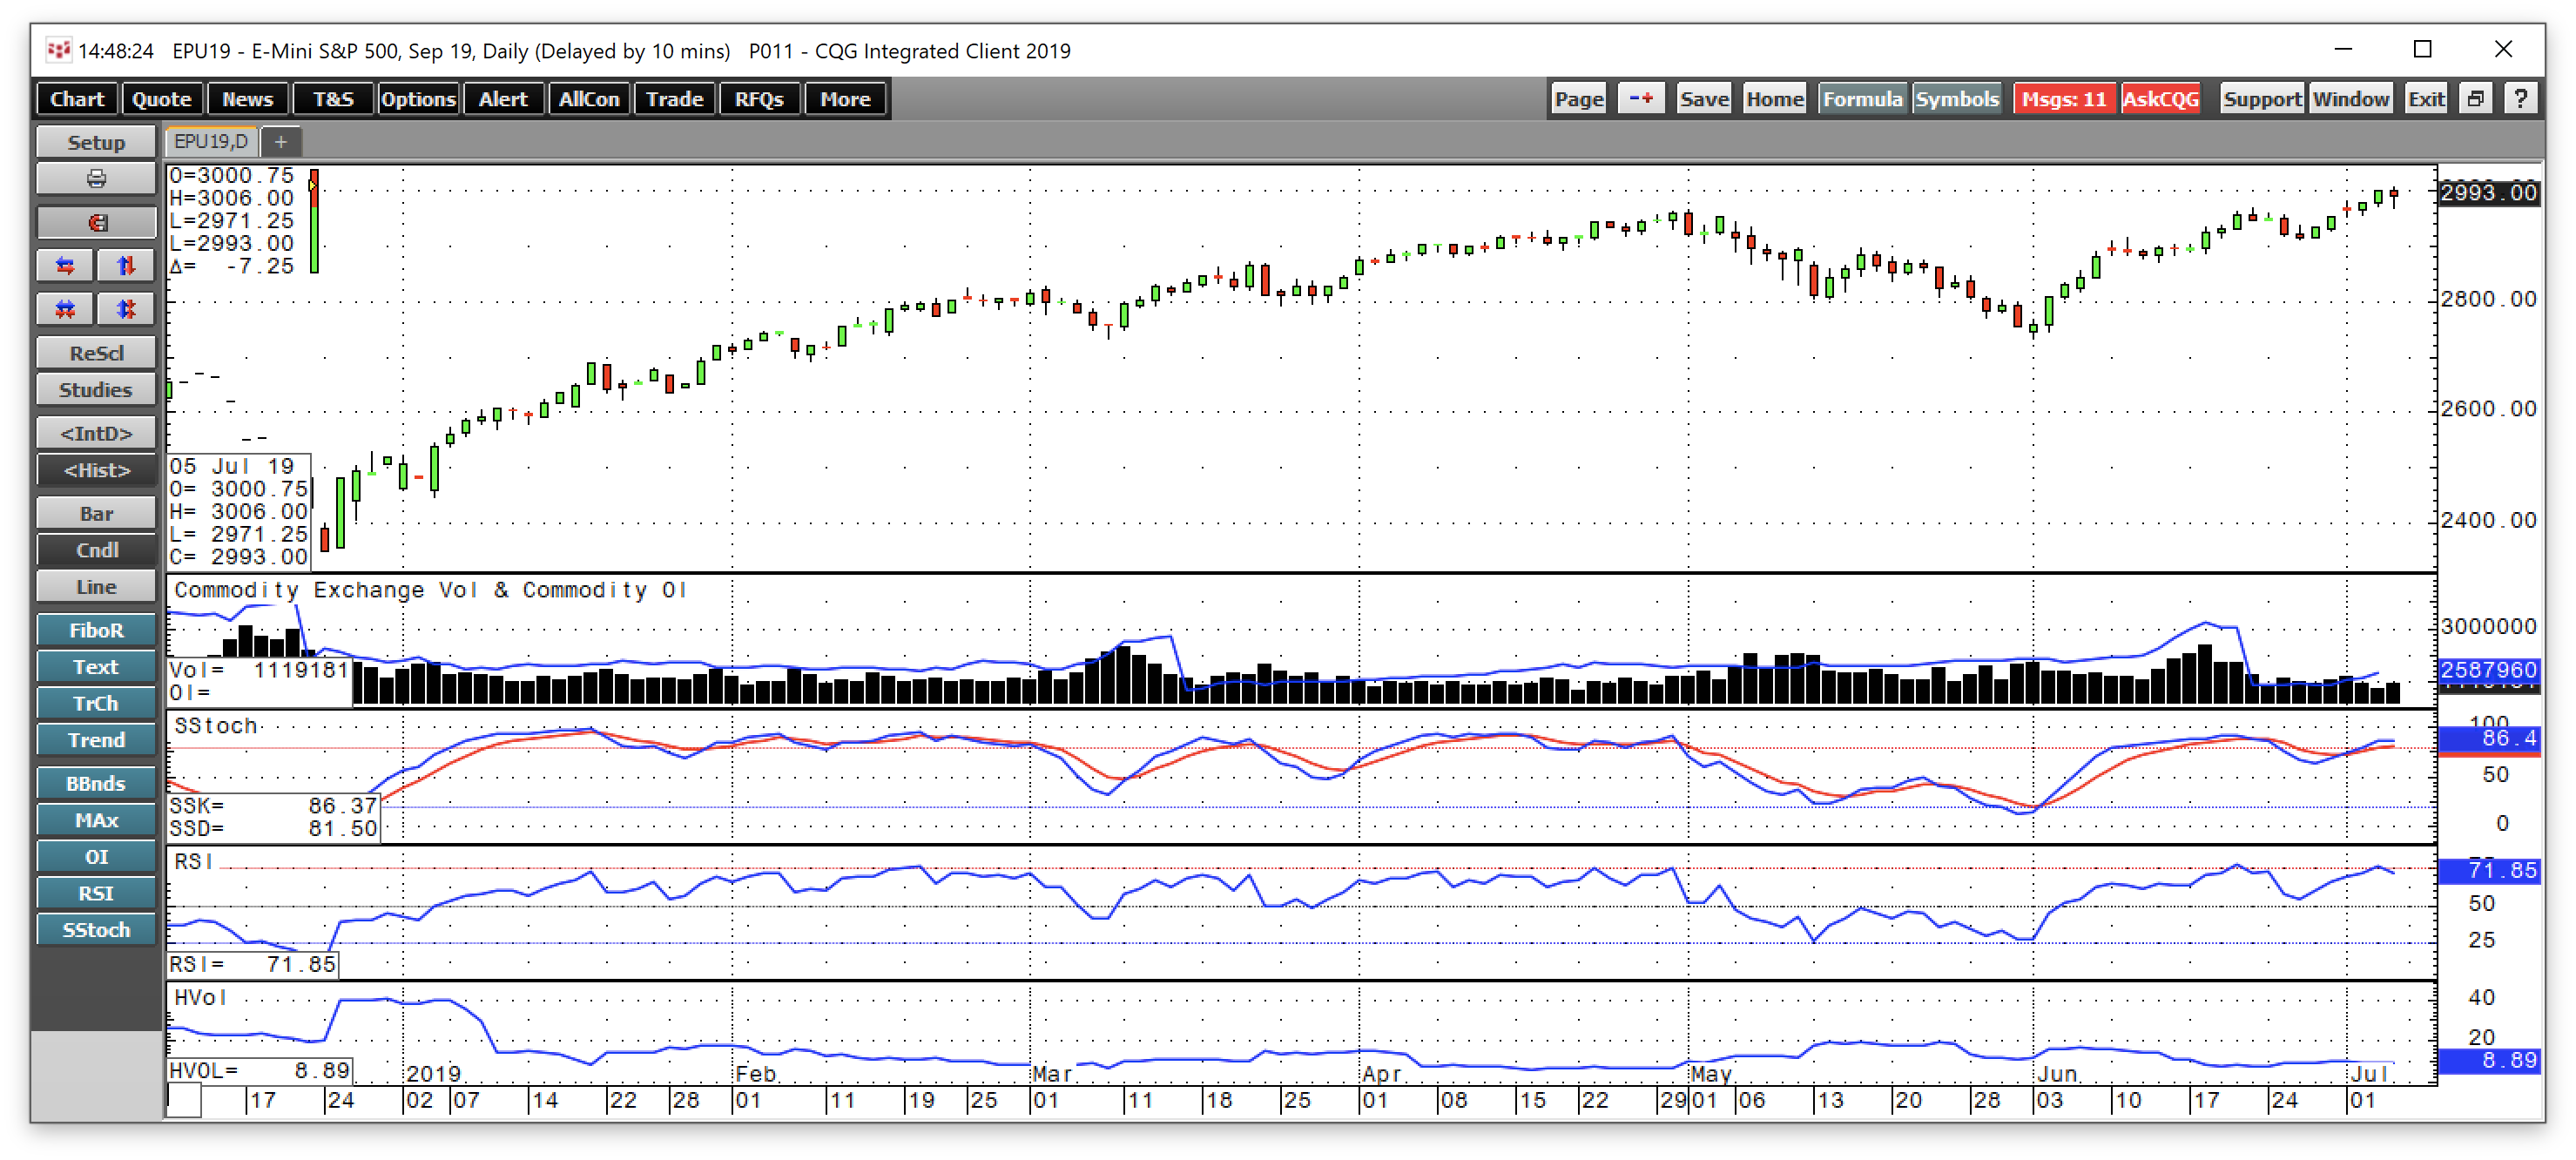Click the AskCQG button
This screenshot has width=2576, height=1160.
pos(2161,99)
